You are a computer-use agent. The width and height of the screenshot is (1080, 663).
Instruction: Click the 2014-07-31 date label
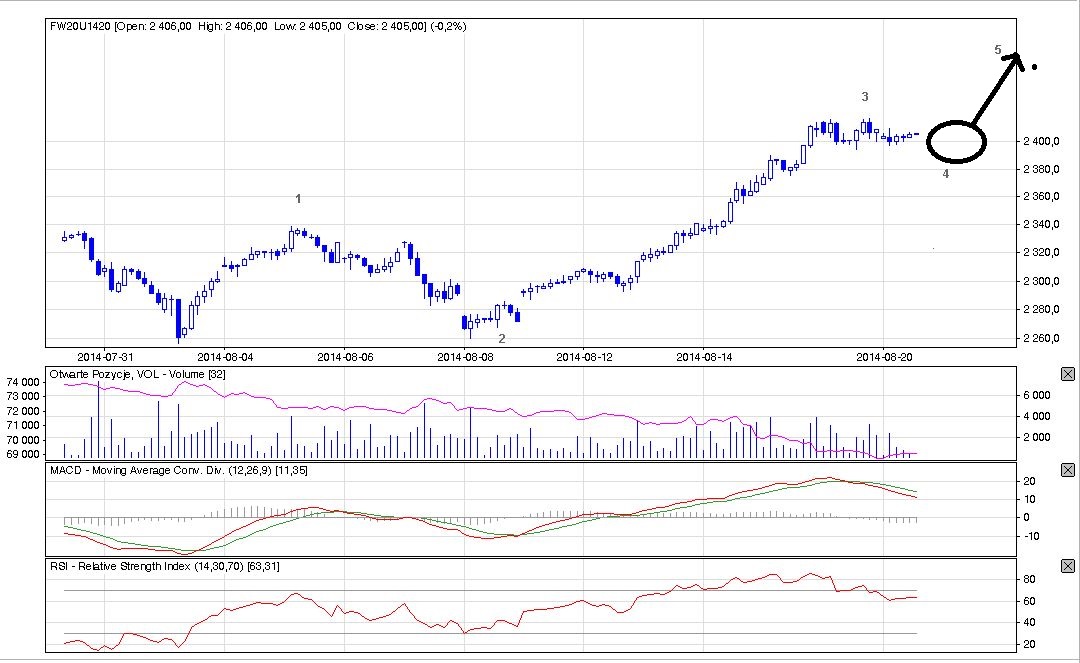click(x=105, y=357)
